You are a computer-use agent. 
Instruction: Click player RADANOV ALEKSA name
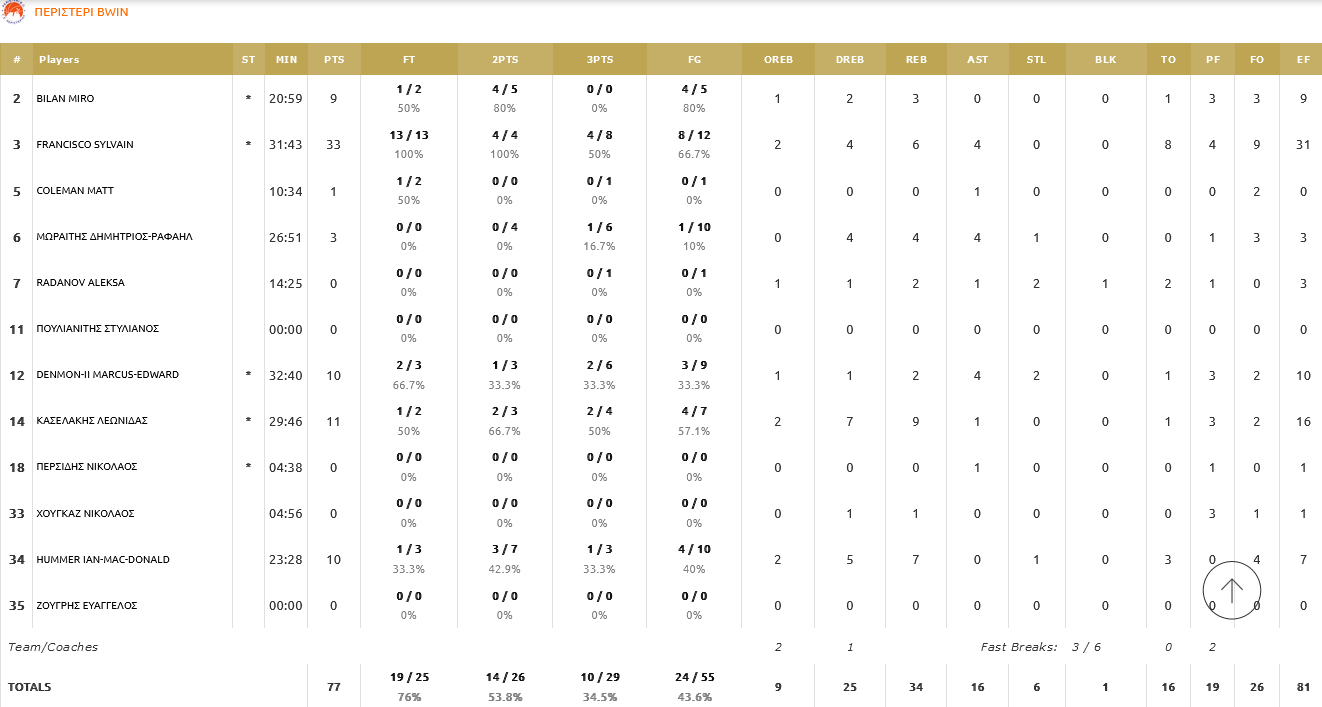[x=78, y=283]
